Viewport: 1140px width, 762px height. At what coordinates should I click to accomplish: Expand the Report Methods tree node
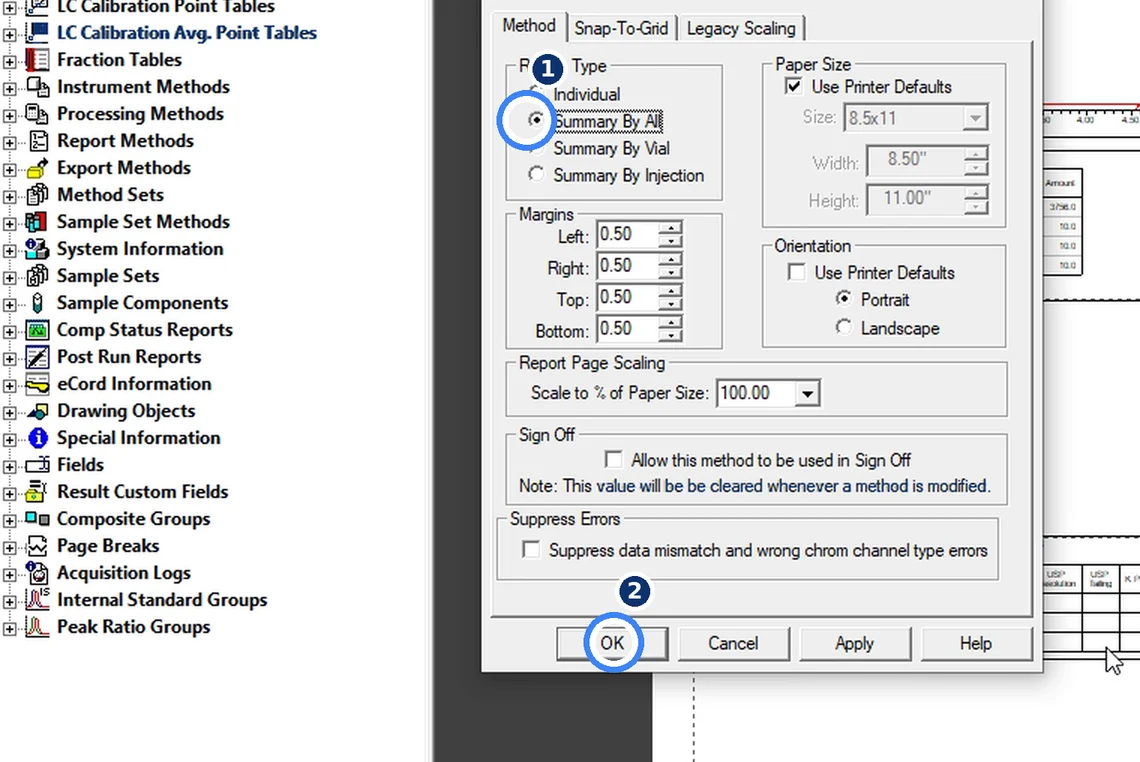click(x=9, y=143)
